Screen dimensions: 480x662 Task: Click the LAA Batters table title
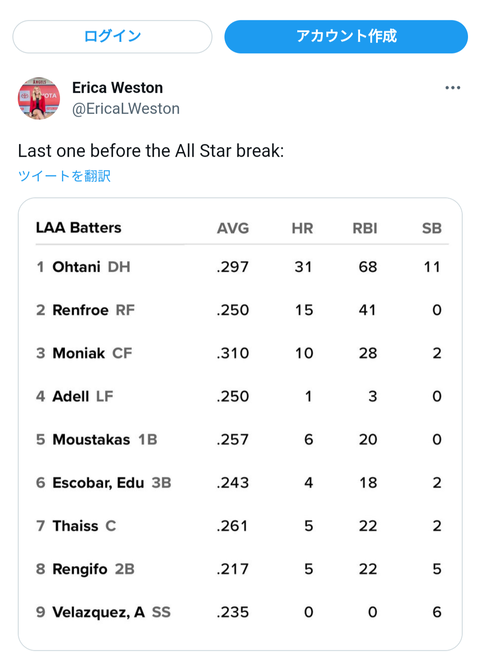coord(79,228)
